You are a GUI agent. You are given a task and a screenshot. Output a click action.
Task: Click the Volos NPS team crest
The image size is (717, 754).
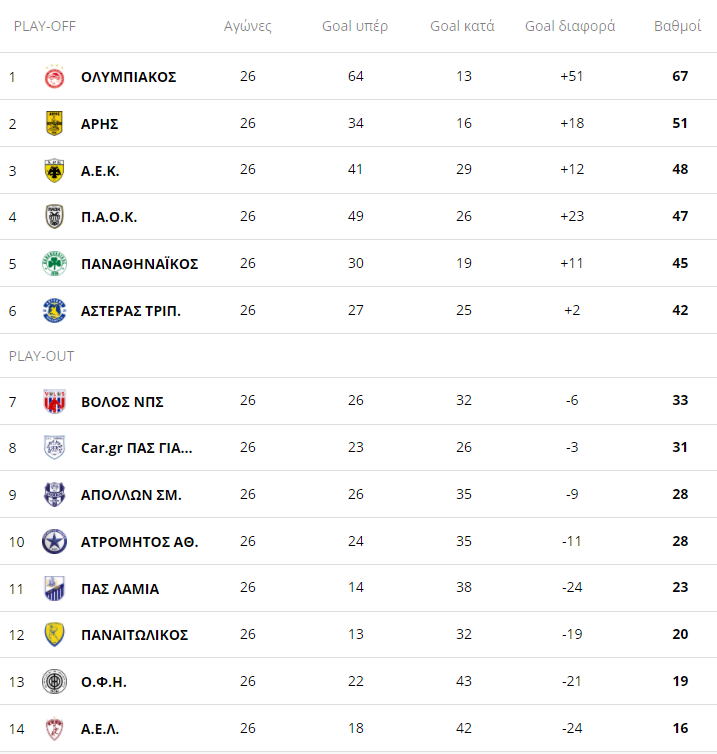click(x=54, y=402)
